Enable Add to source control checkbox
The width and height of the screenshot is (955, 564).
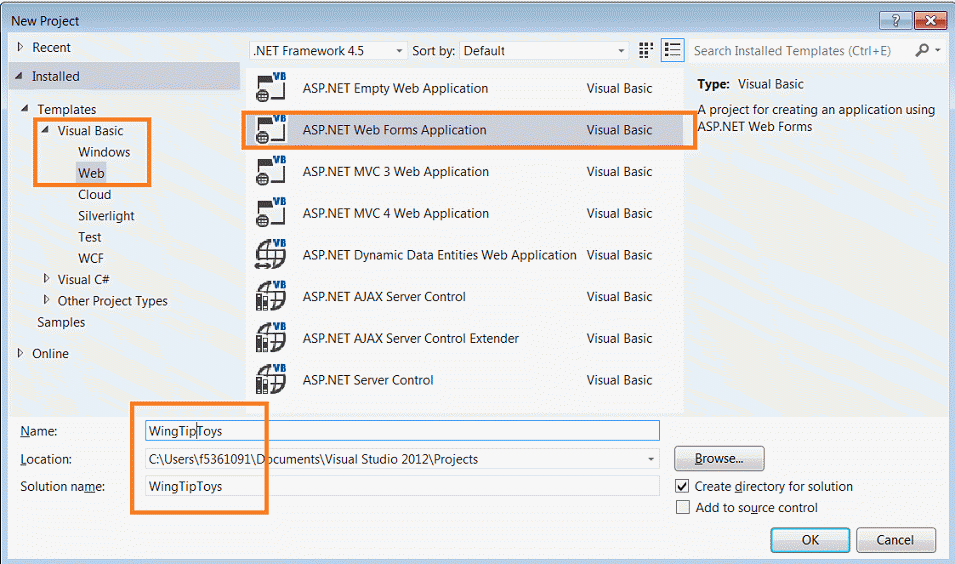click(683, 507)
